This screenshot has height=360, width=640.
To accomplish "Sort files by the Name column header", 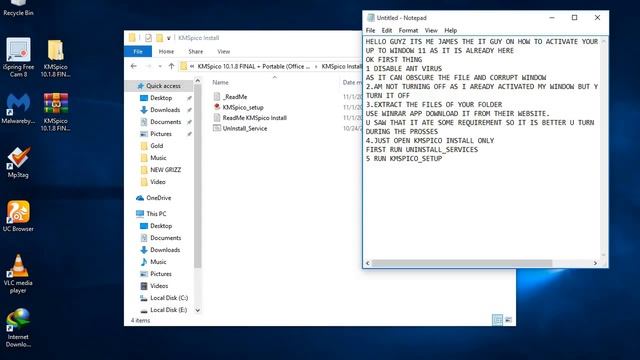I will click(220, 82).
